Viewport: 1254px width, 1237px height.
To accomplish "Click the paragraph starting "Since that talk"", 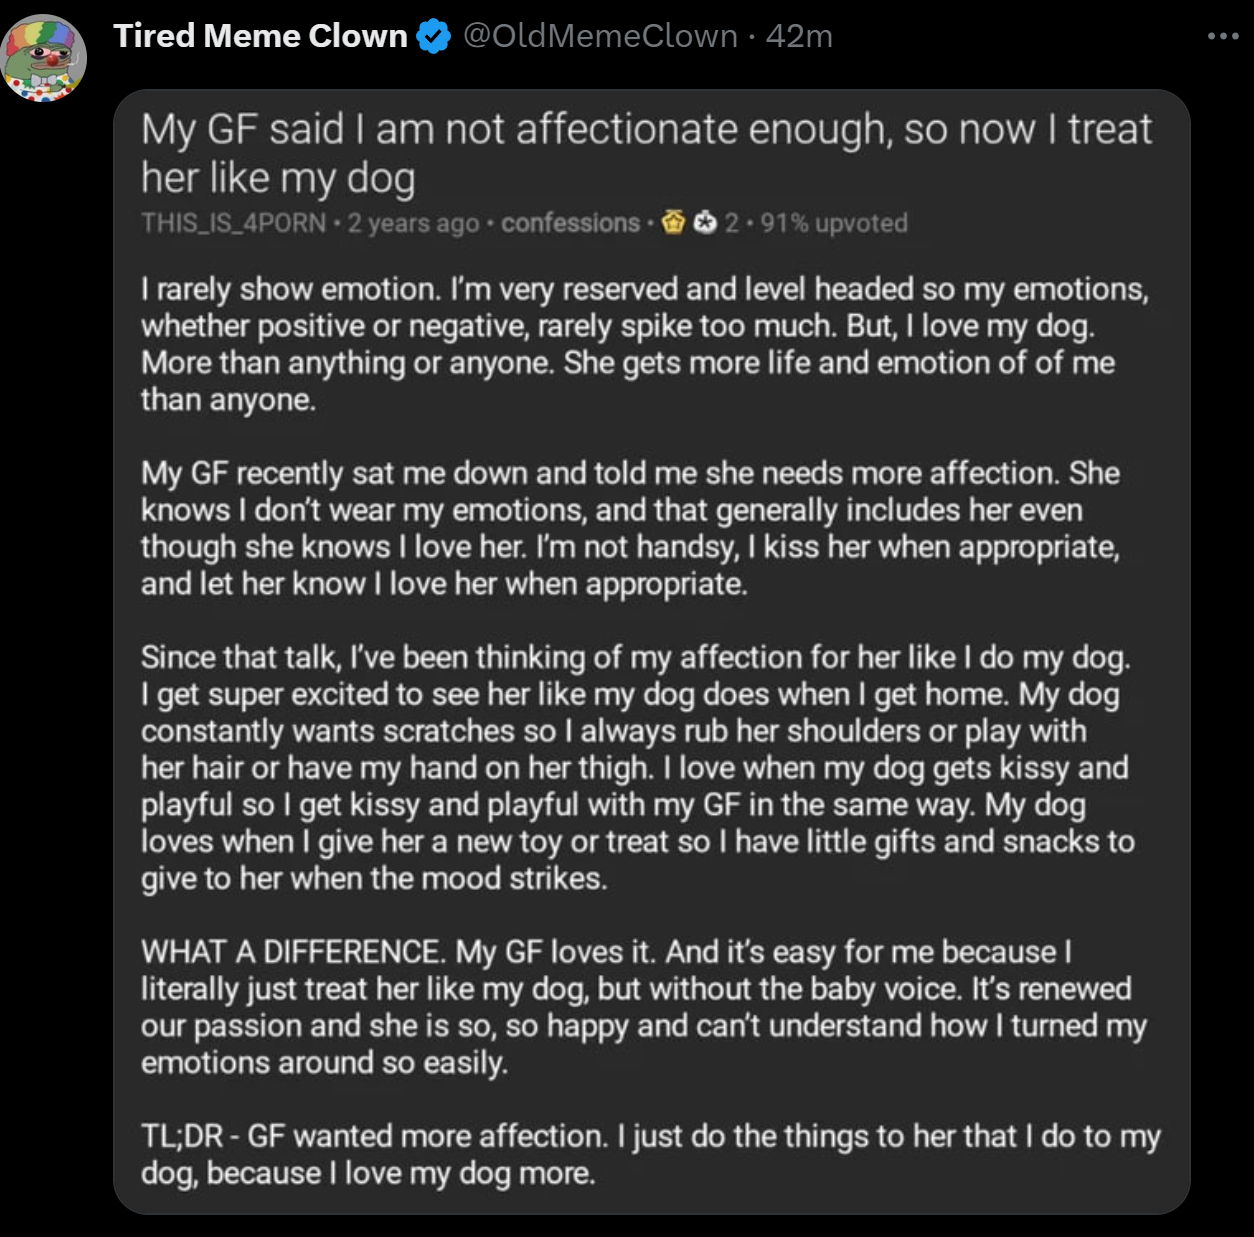I will [636, 768].
